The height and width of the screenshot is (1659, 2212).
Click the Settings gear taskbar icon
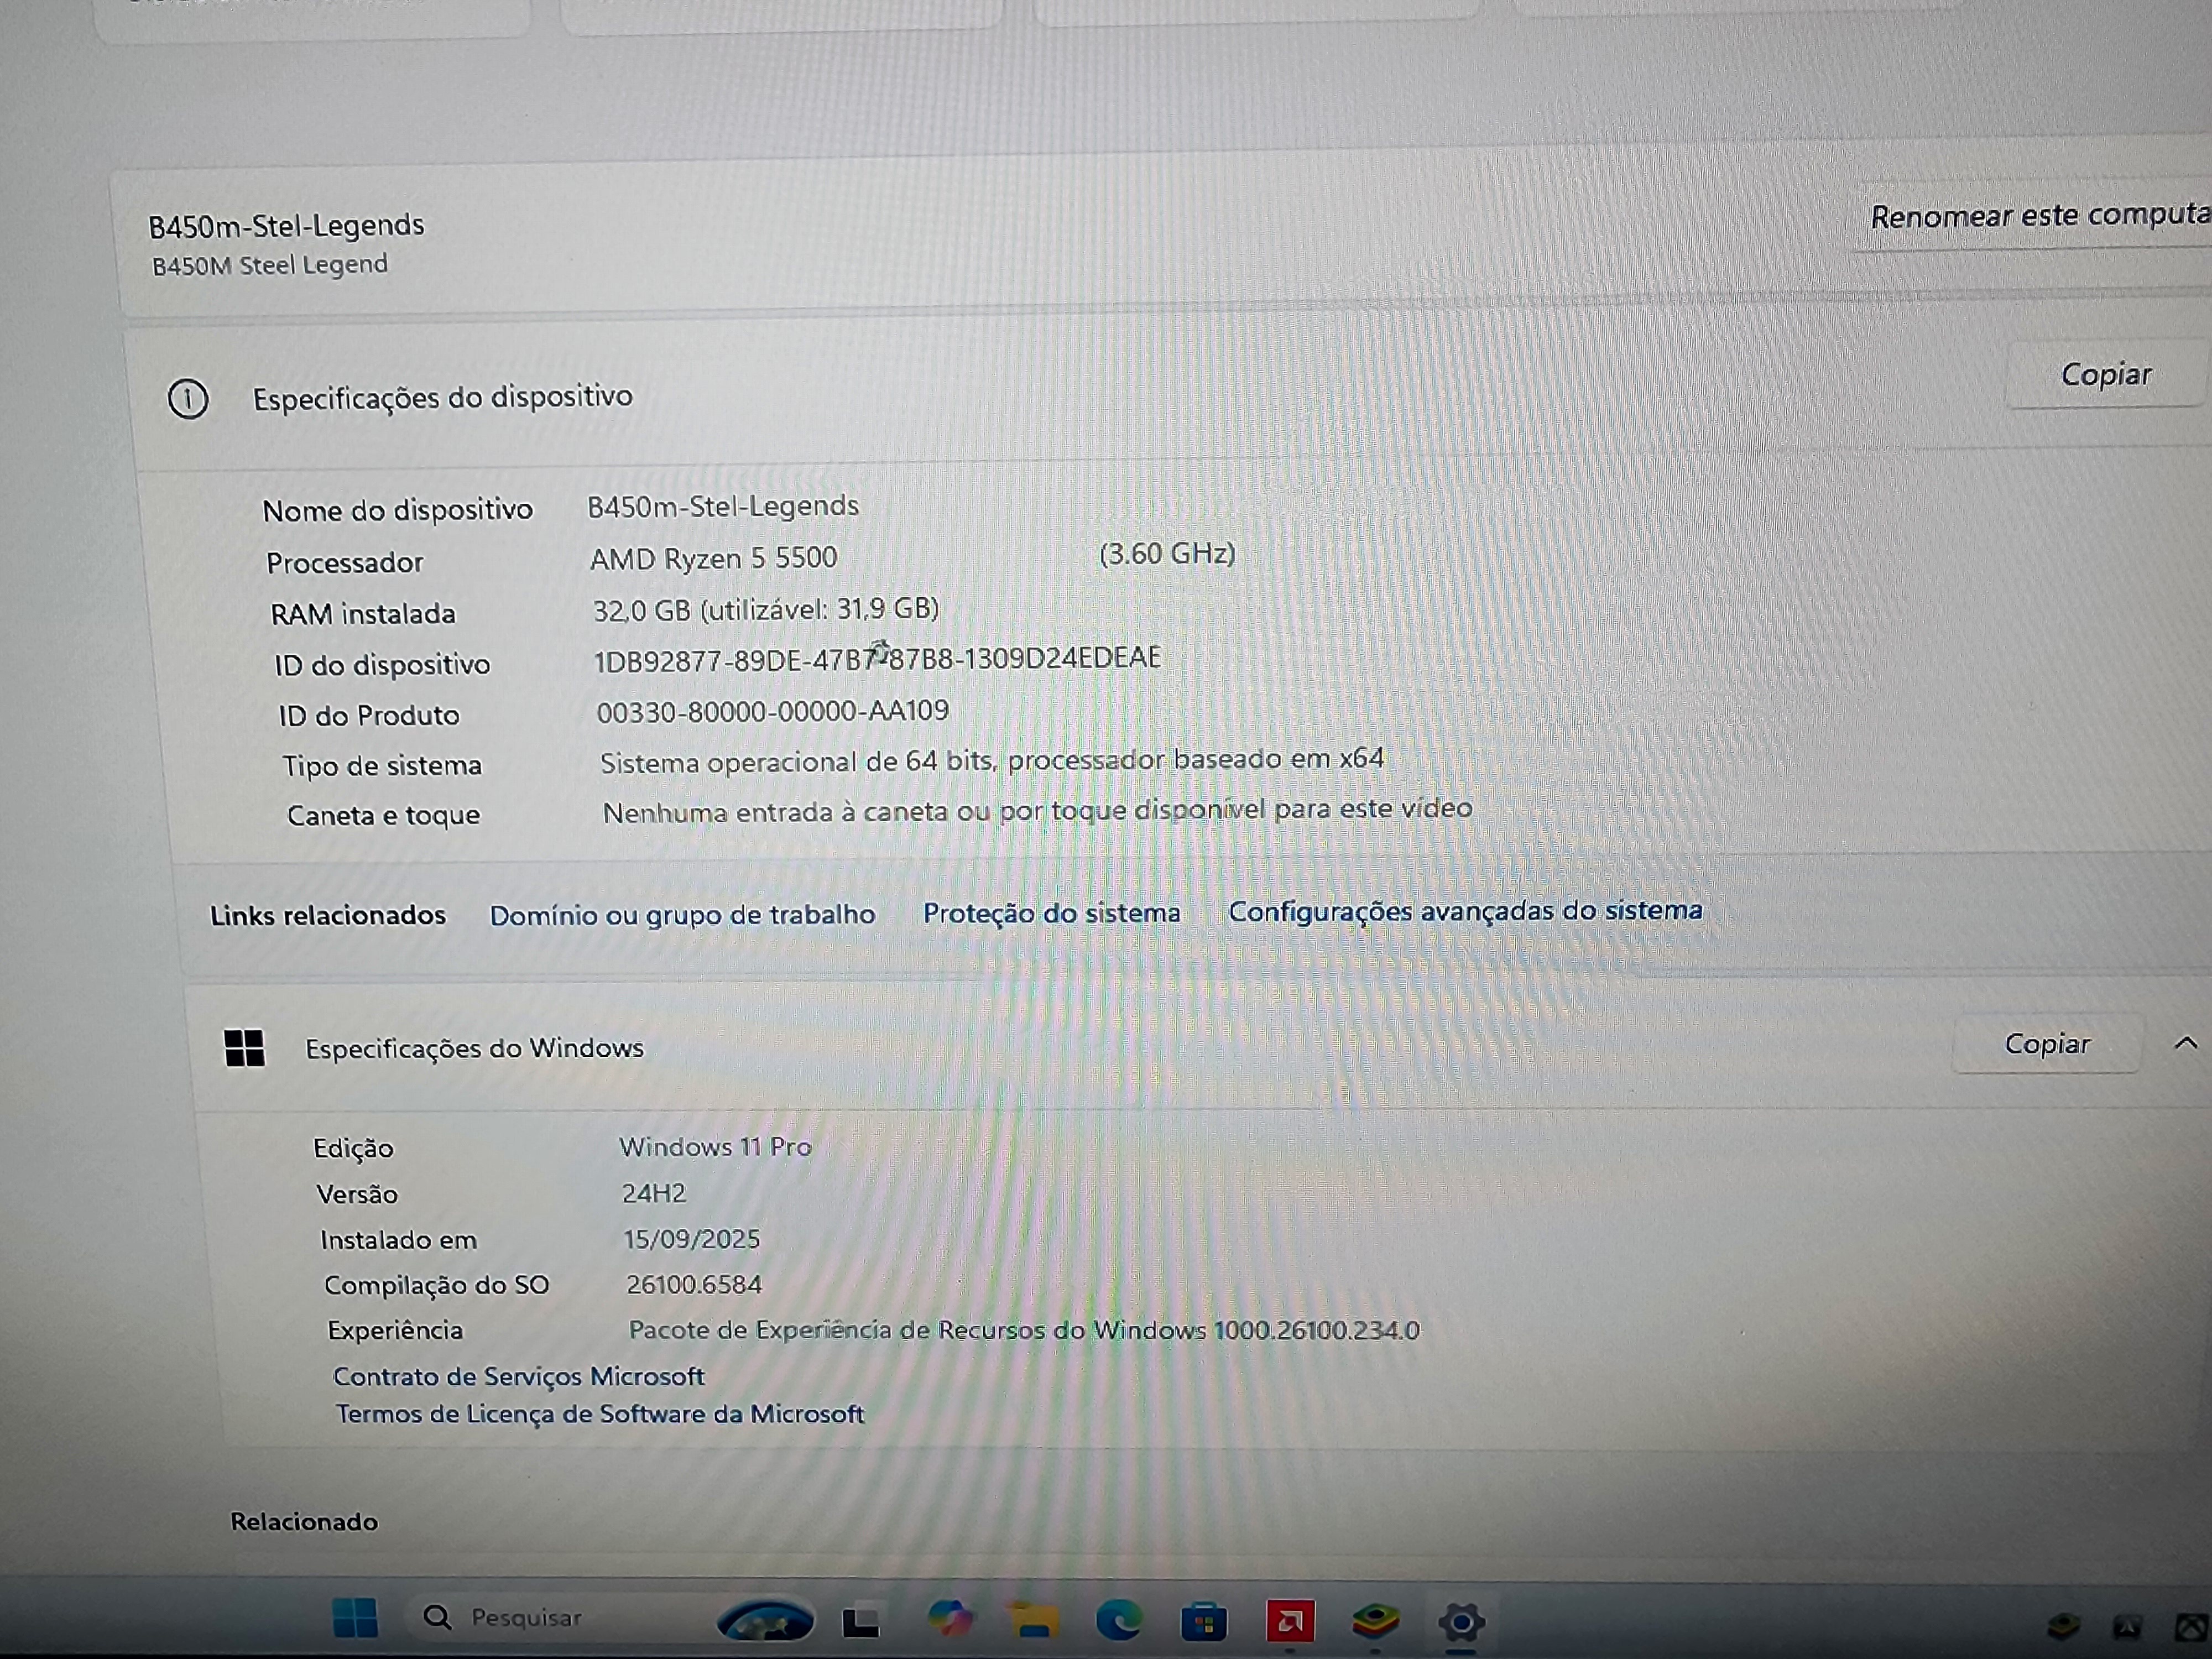[x=1461, y=1621]
